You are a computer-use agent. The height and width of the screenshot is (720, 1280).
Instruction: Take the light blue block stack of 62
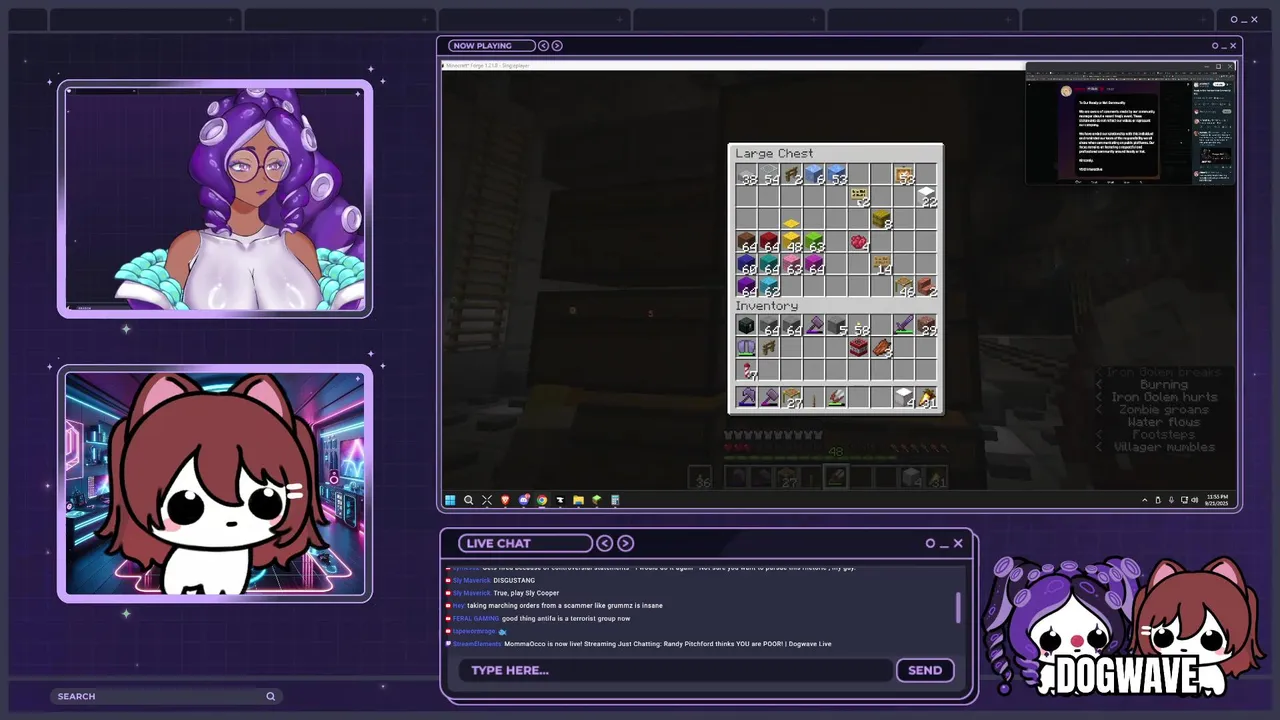(769, 287)
